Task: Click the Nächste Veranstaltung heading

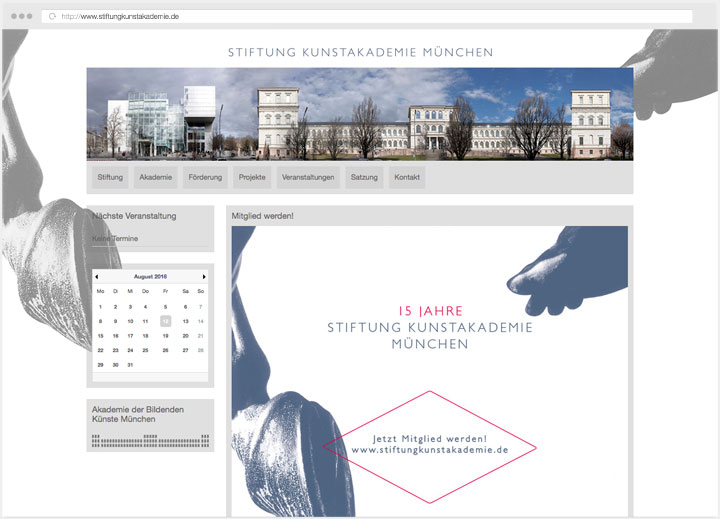Action: [134, 216]
